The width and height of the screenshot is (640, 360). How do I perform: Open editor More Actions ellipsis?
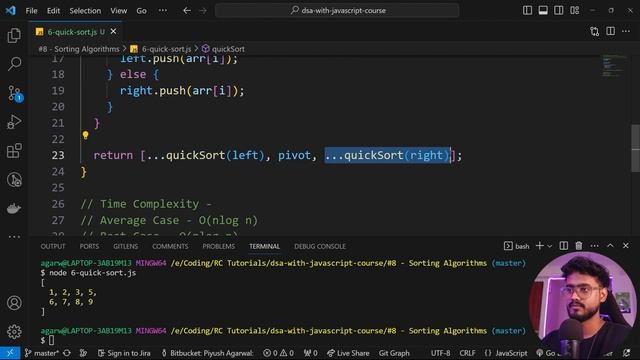pos(626,31)
